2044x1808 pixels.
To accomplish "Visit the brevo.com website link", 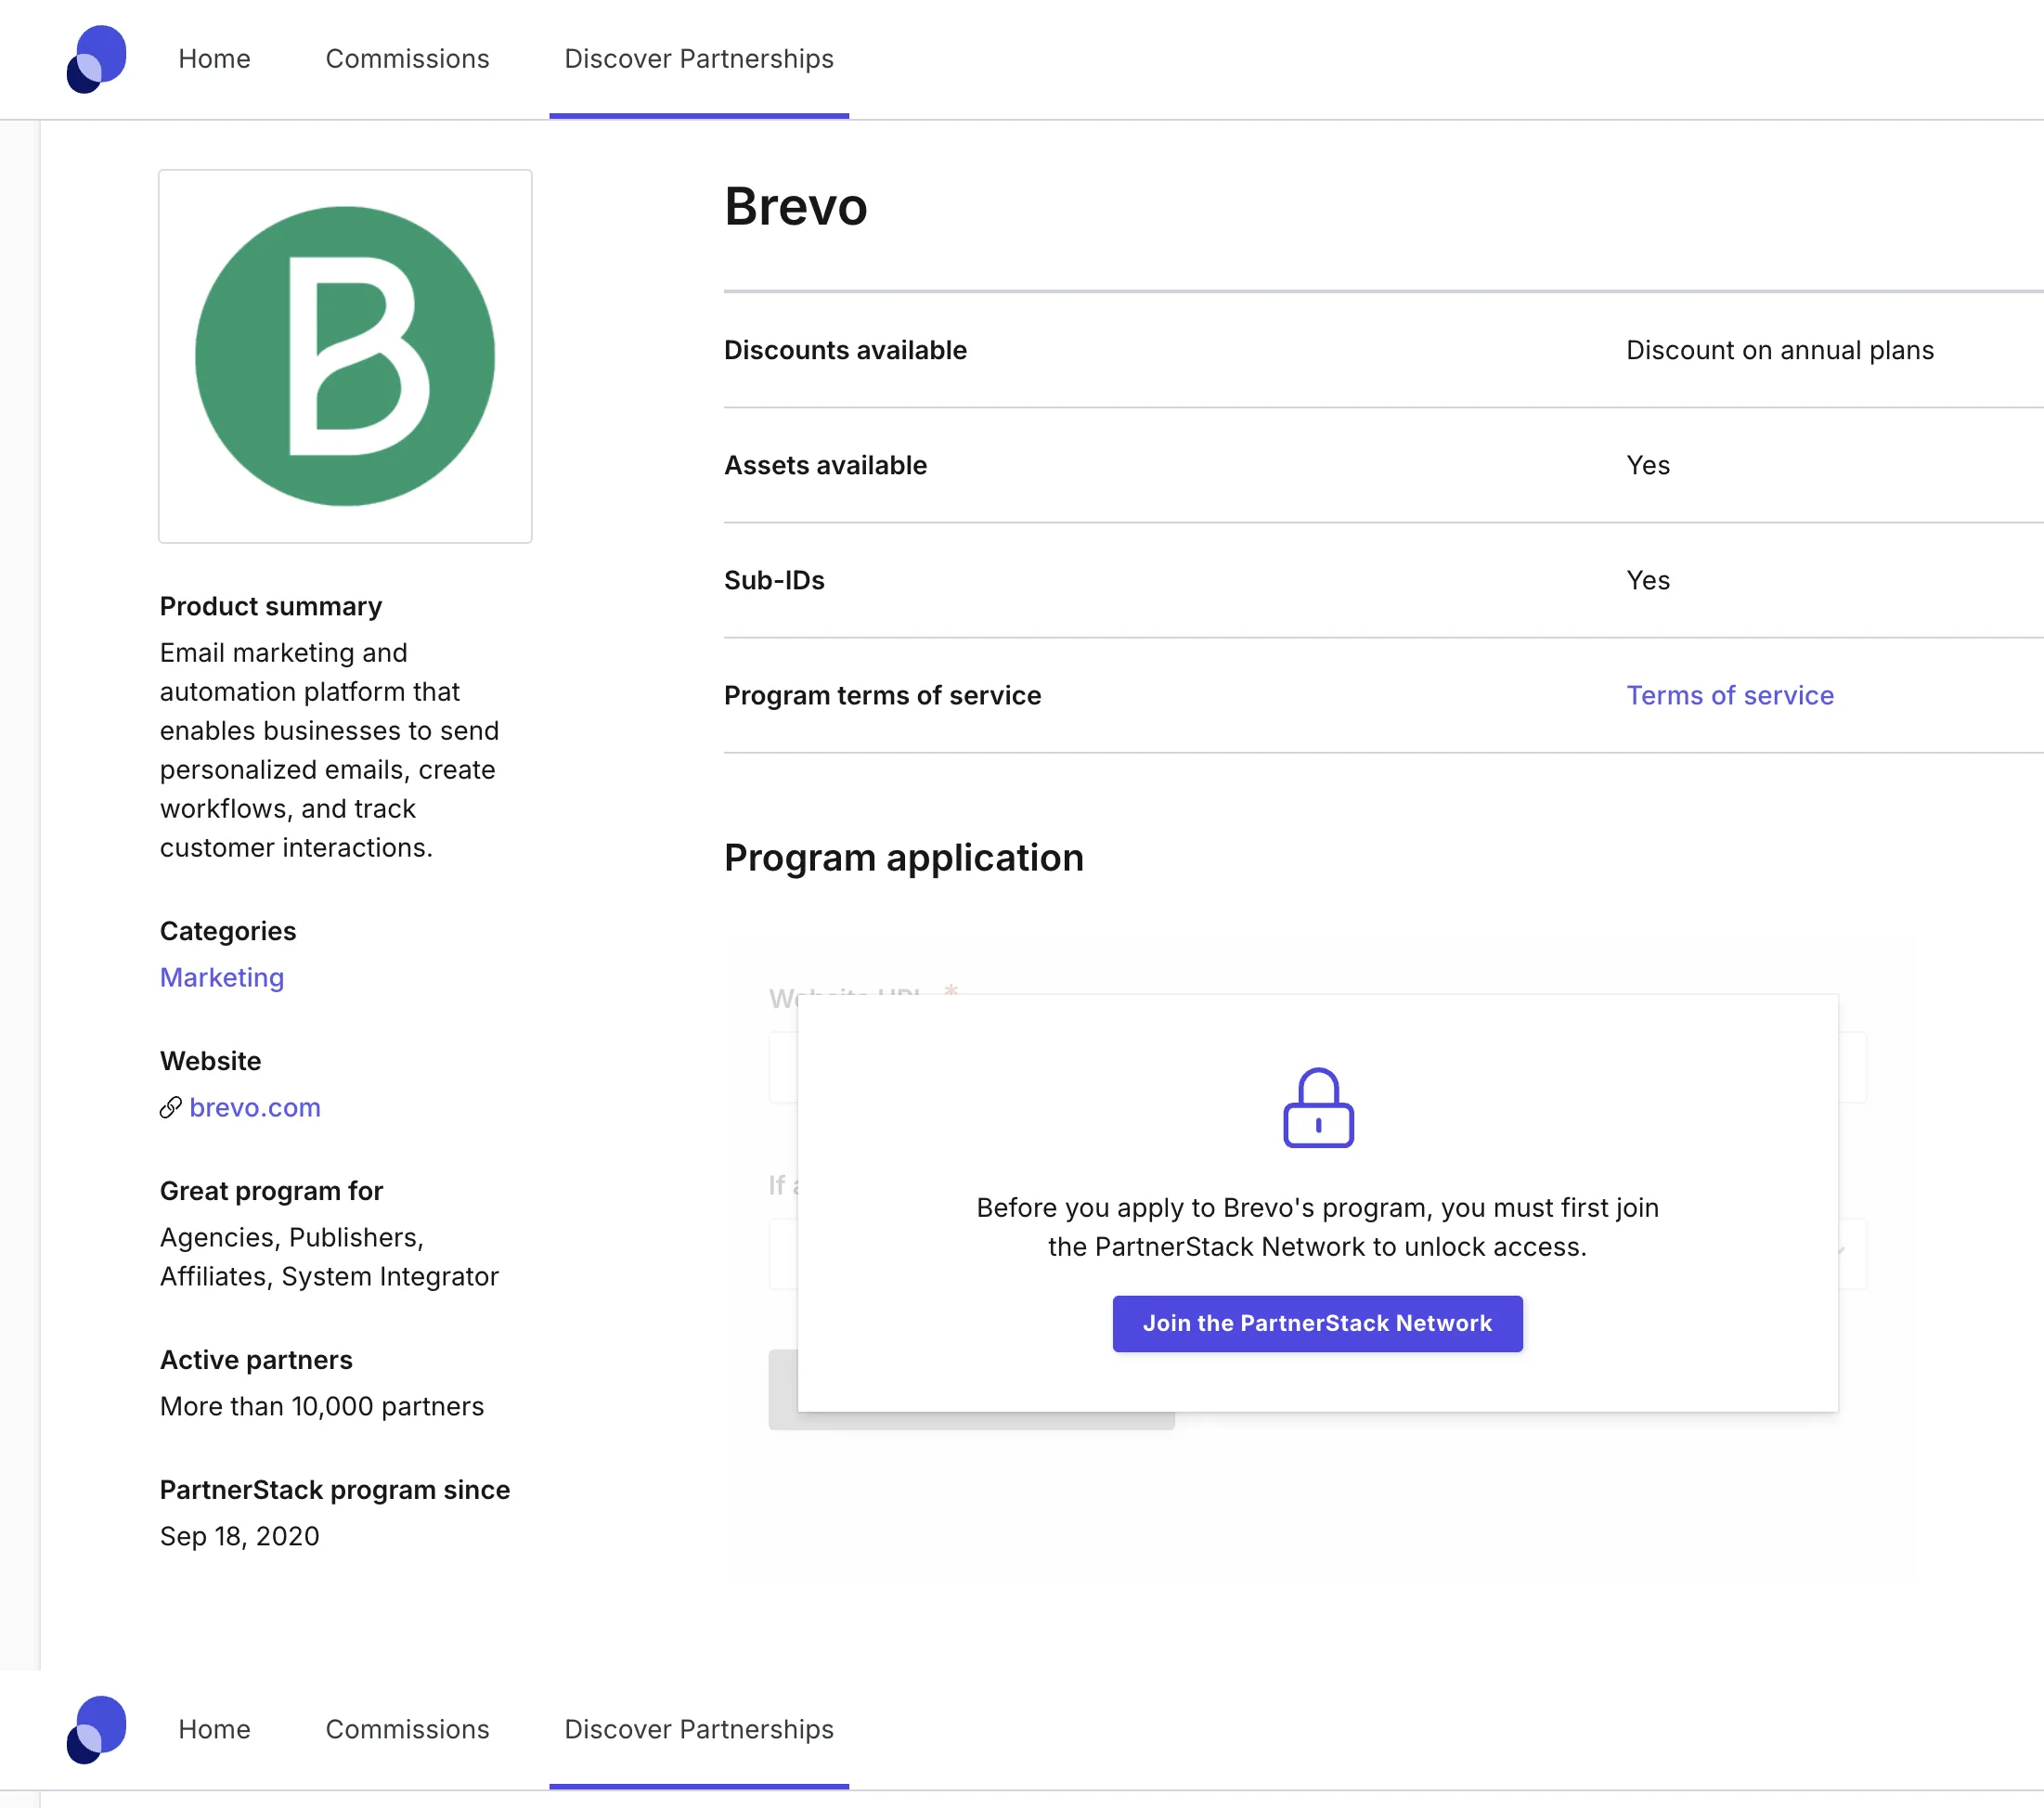I will (255, 1107).
